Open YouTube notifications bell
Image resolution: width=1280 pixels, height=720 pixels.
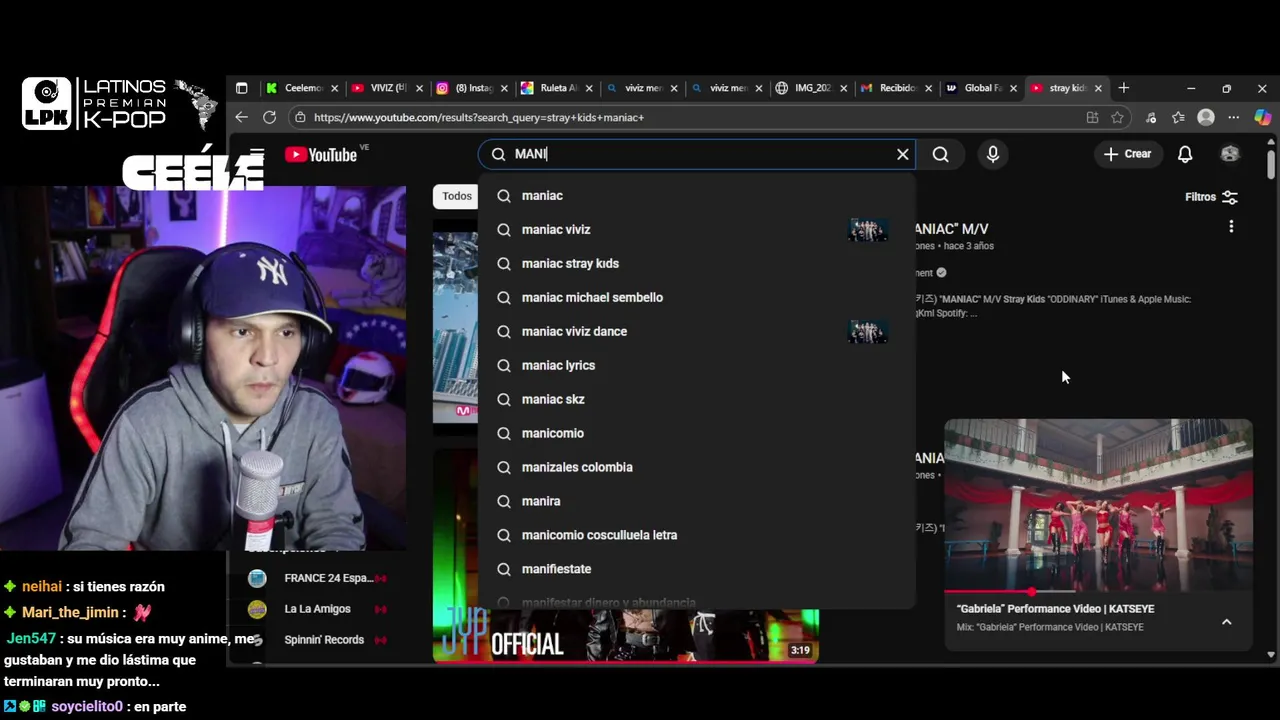click(1185, 154)
